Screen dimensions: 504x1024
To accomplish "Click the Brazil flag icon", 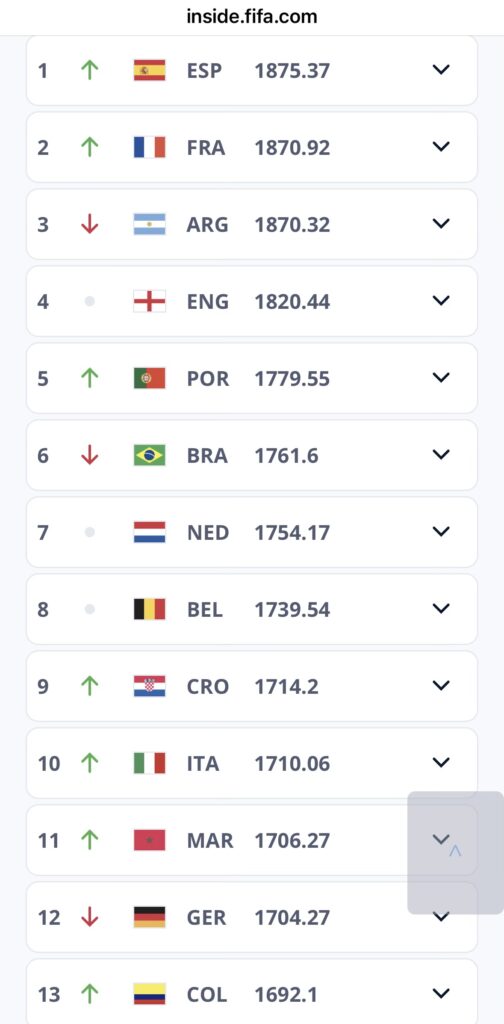I will (x=150, y=455).
